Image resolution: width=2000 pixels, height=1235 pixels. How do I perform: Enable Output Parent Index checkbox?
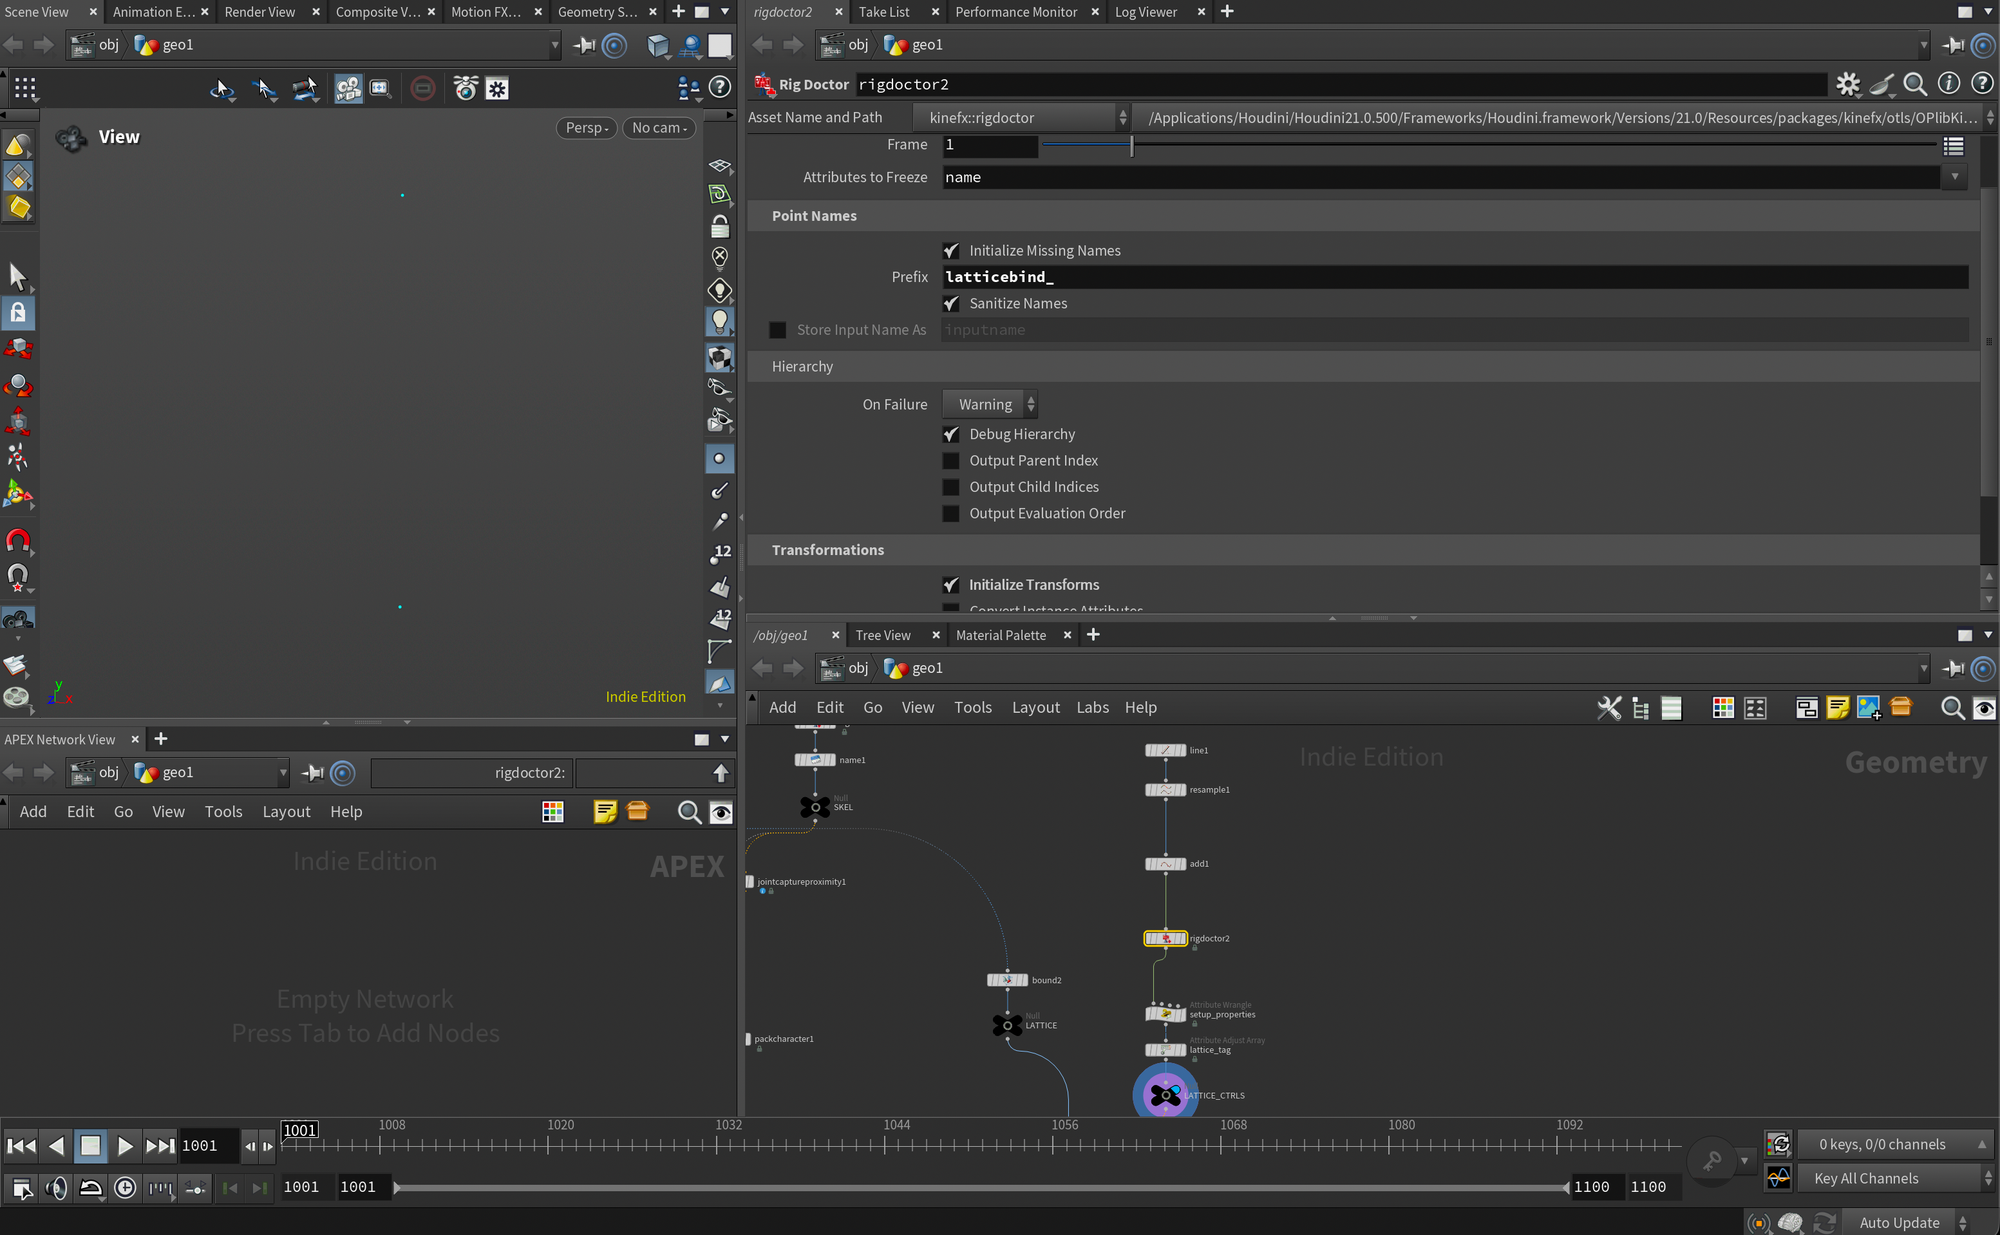951,461
